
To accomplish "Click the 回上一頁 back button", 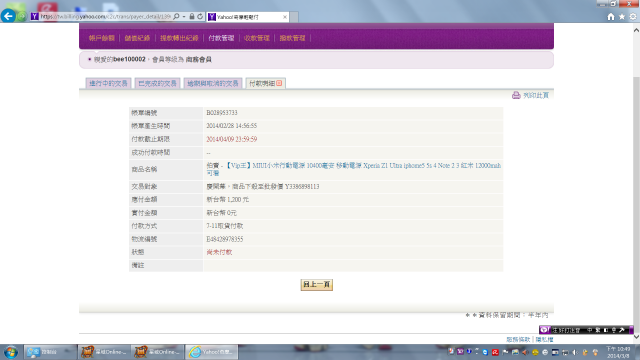I will [x=317, y=284].
